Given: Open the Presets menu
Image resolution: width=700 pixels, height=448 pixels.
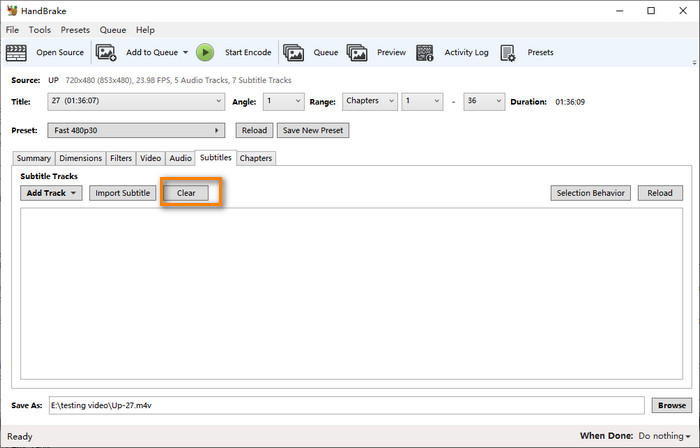Looking at the screenshot, I should (75, 30).
